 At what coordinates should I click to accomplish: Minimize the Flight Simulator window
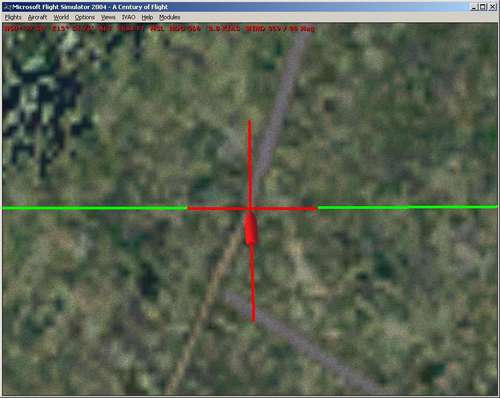[474, 7]
